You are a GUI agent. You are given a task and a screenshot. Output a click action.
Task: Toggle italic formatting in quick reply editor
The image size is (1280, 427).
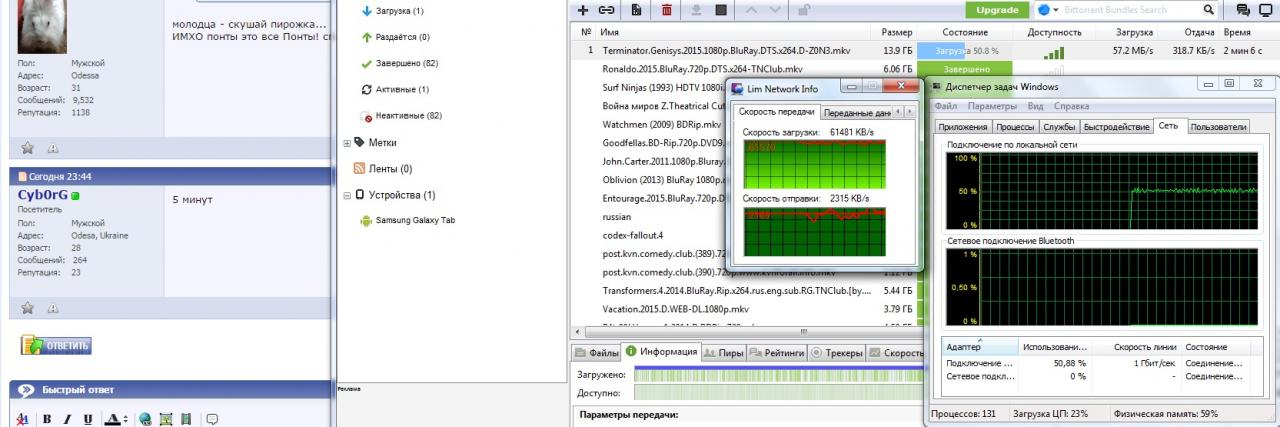point(68,419)
